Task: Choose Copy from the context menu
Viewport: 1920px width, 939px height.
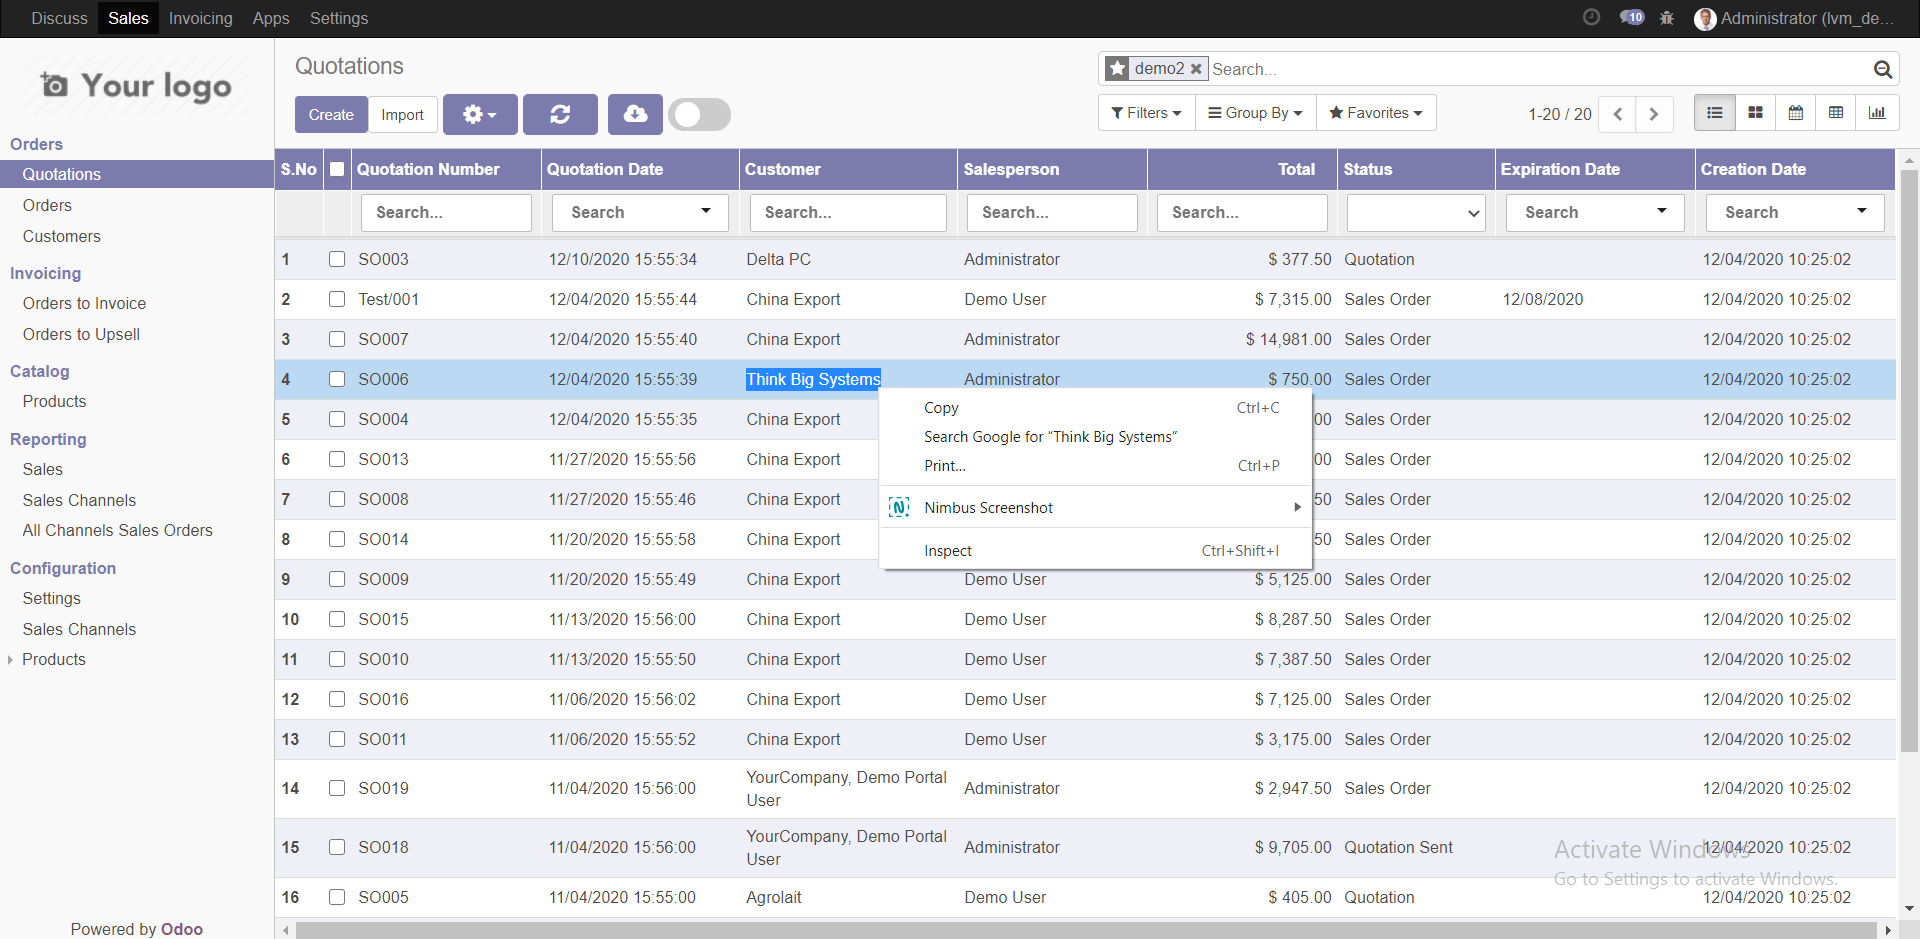Action: 941,408
